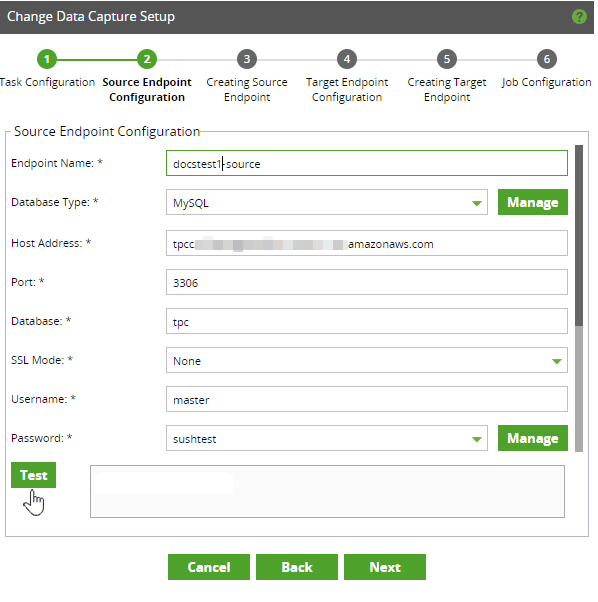Click the 'Database: *' label
Image resolution: width=598 pixels, height=602 pixels.
pyautogui.click(x=41, y=321)
